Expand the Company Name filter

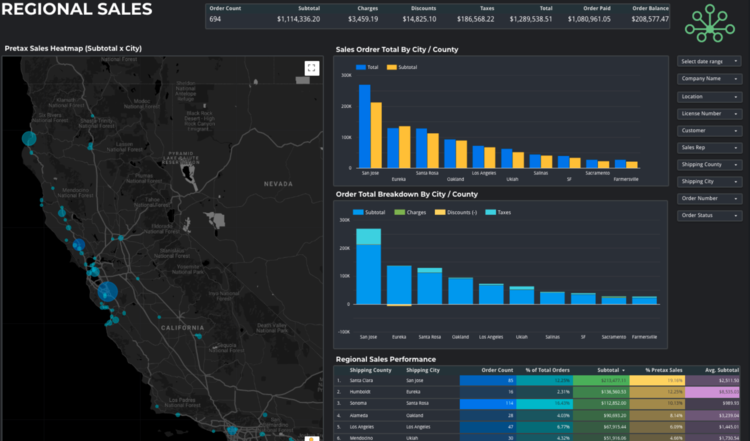(709, 79)
